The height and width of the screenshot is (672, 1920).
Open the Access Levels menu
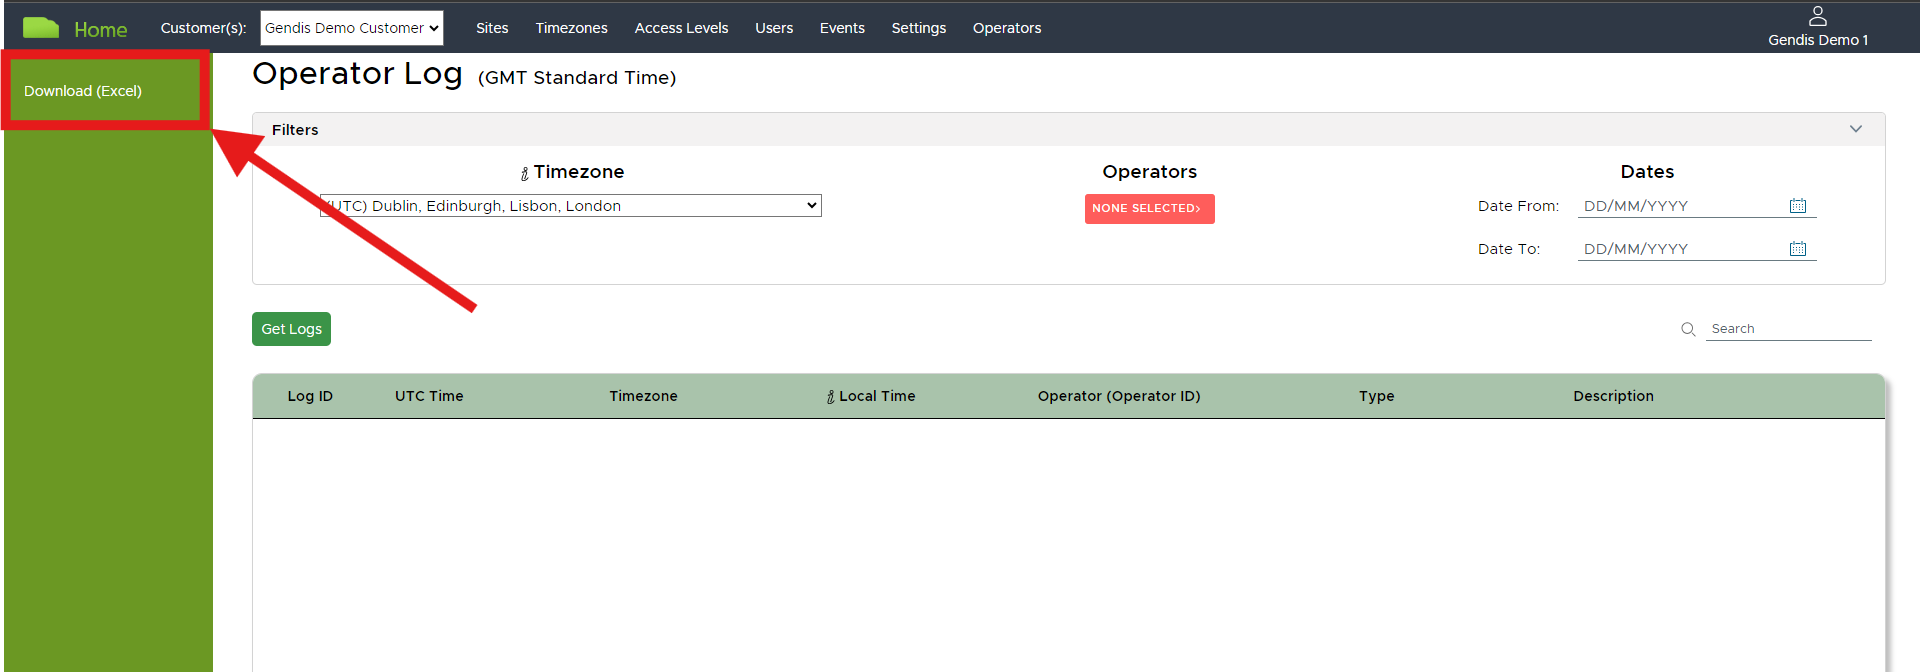pos(681,28)
